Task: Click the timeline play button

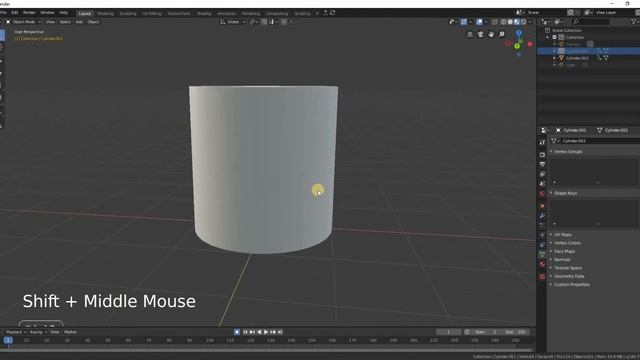Action: 266,332
